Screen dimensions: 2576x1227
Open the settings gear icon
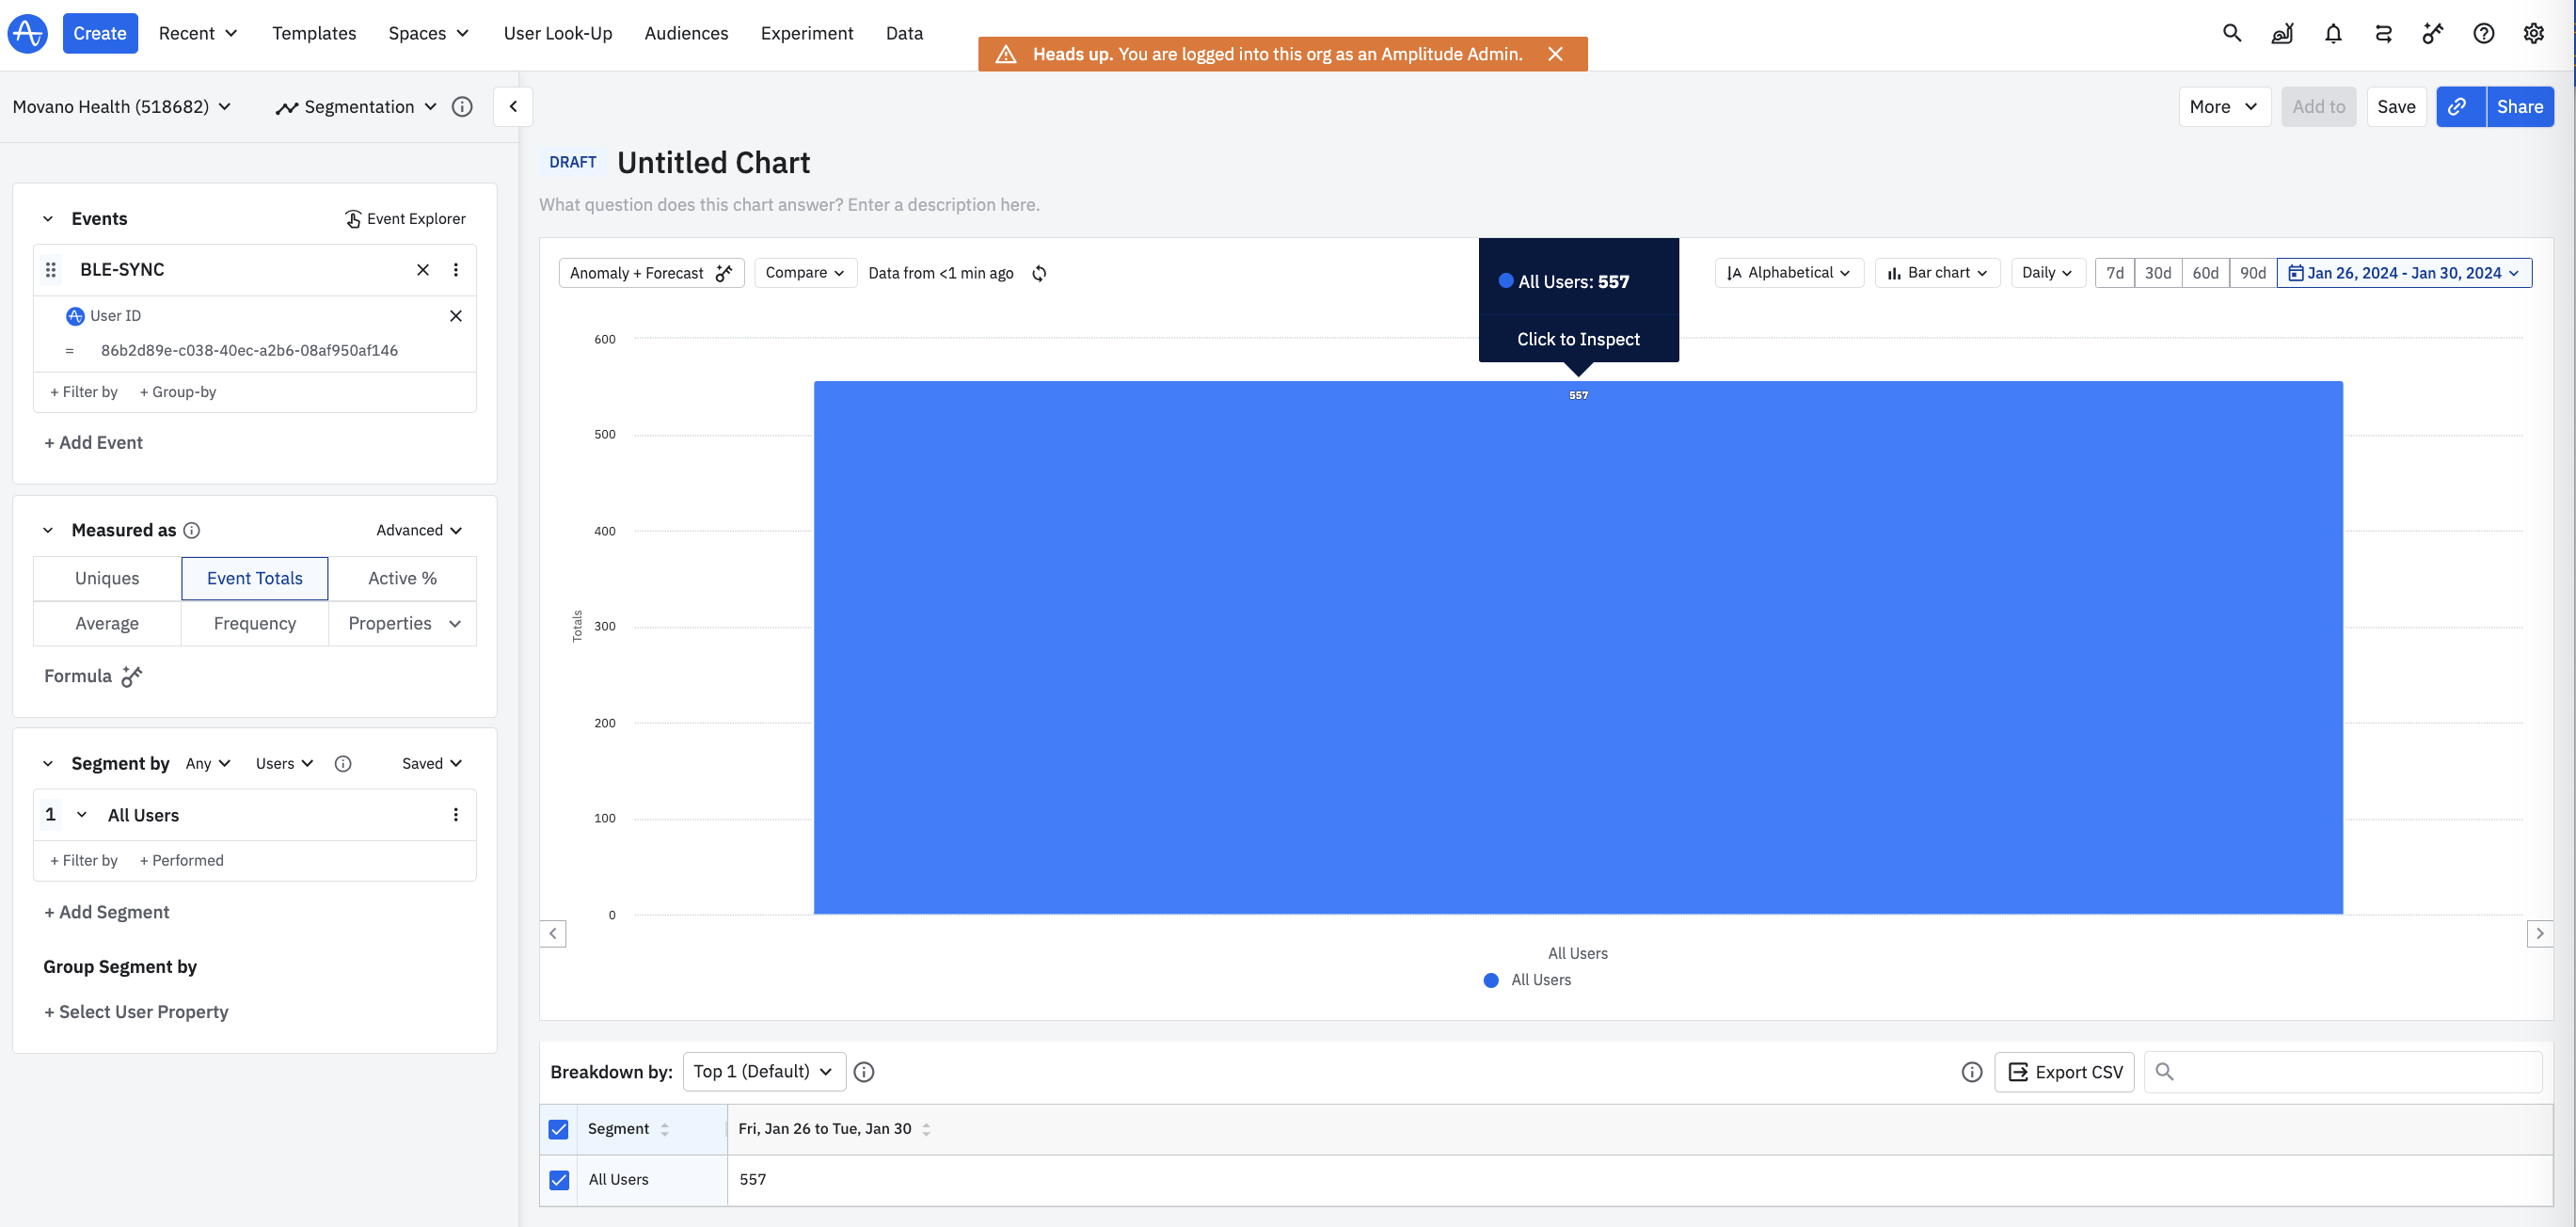click(2533, 33)
